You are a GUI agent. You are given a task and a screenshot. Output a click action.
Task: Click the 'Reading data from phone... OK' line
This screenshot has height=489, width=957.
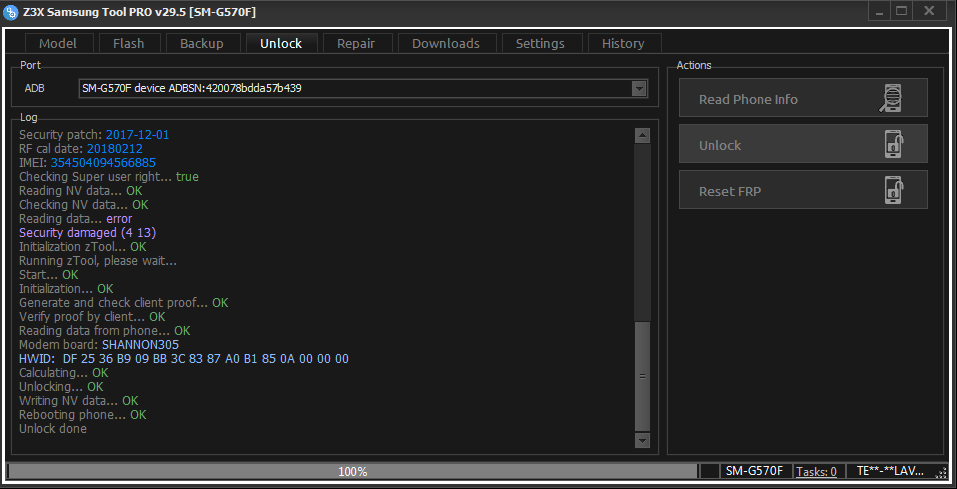click(105, 331)
